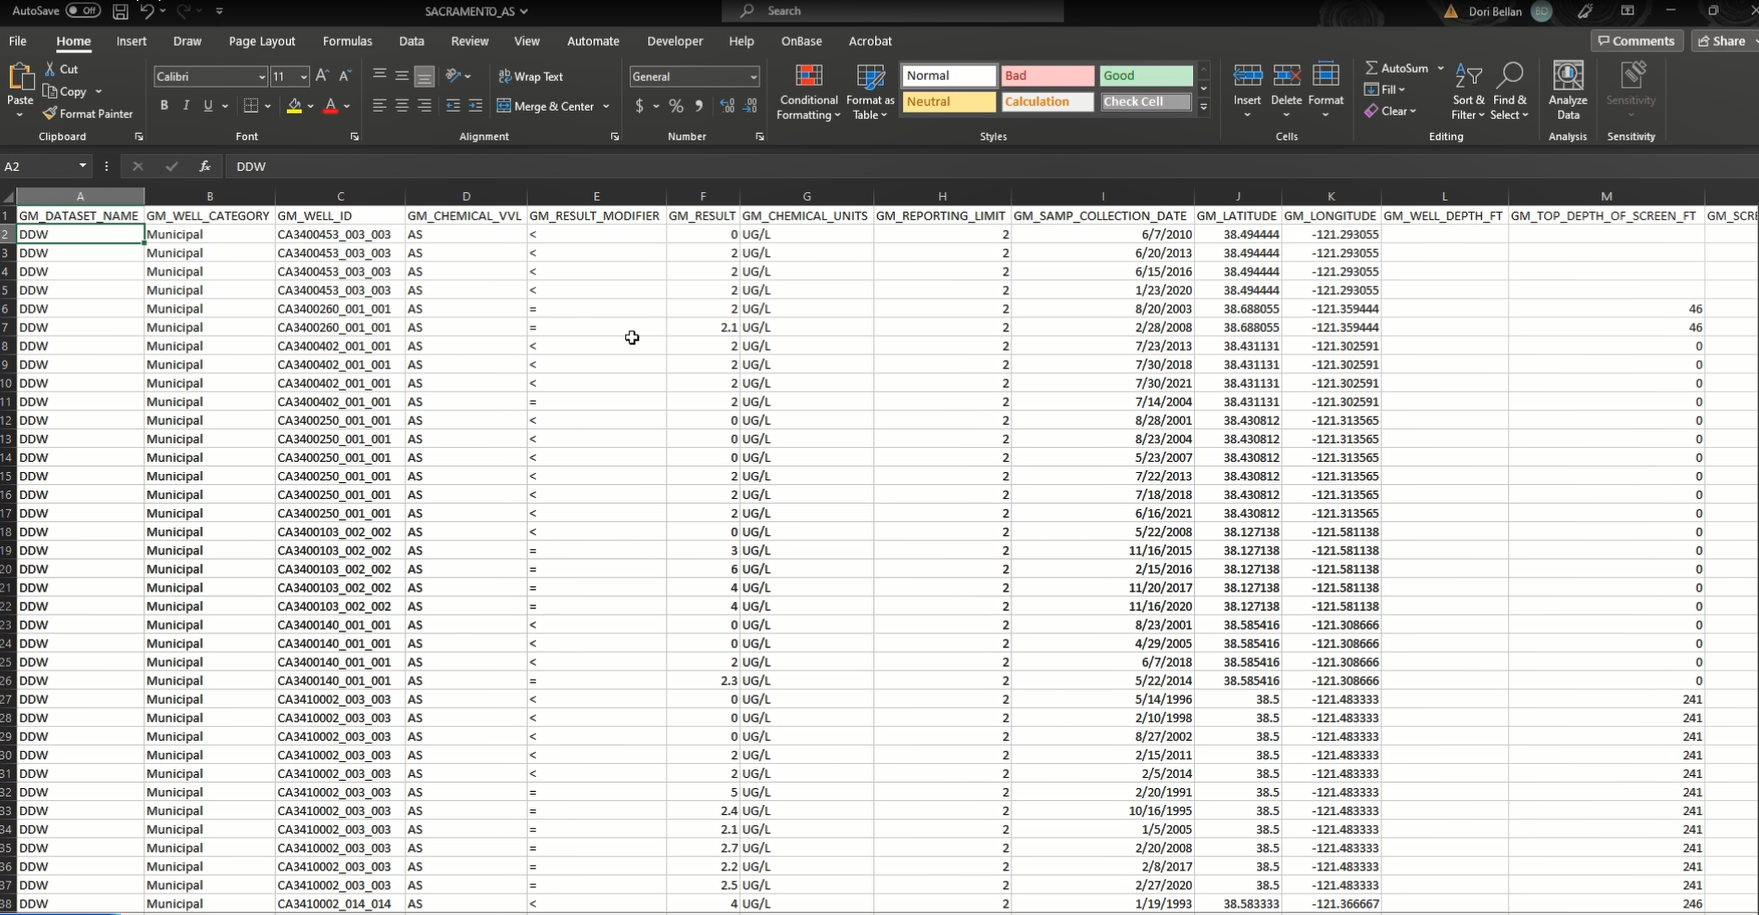Open the Font dialog launcher
This screenshot has height=915, width=1759.
click(355, 137)
